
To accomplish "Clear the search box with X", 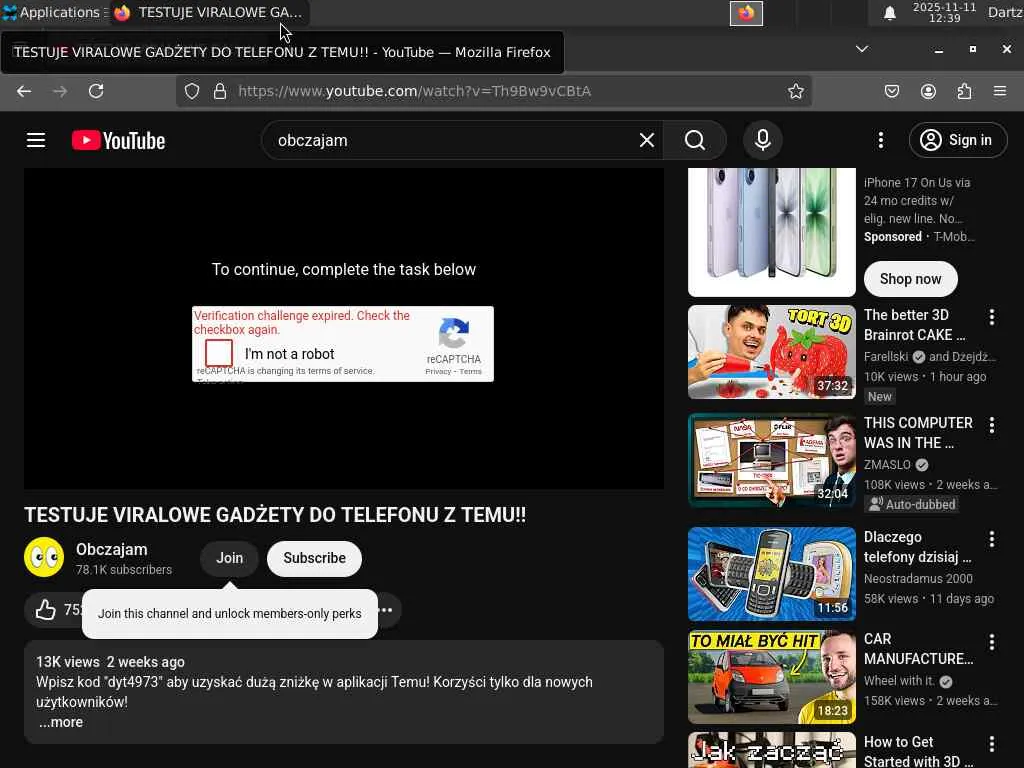I will pos(647,140).
